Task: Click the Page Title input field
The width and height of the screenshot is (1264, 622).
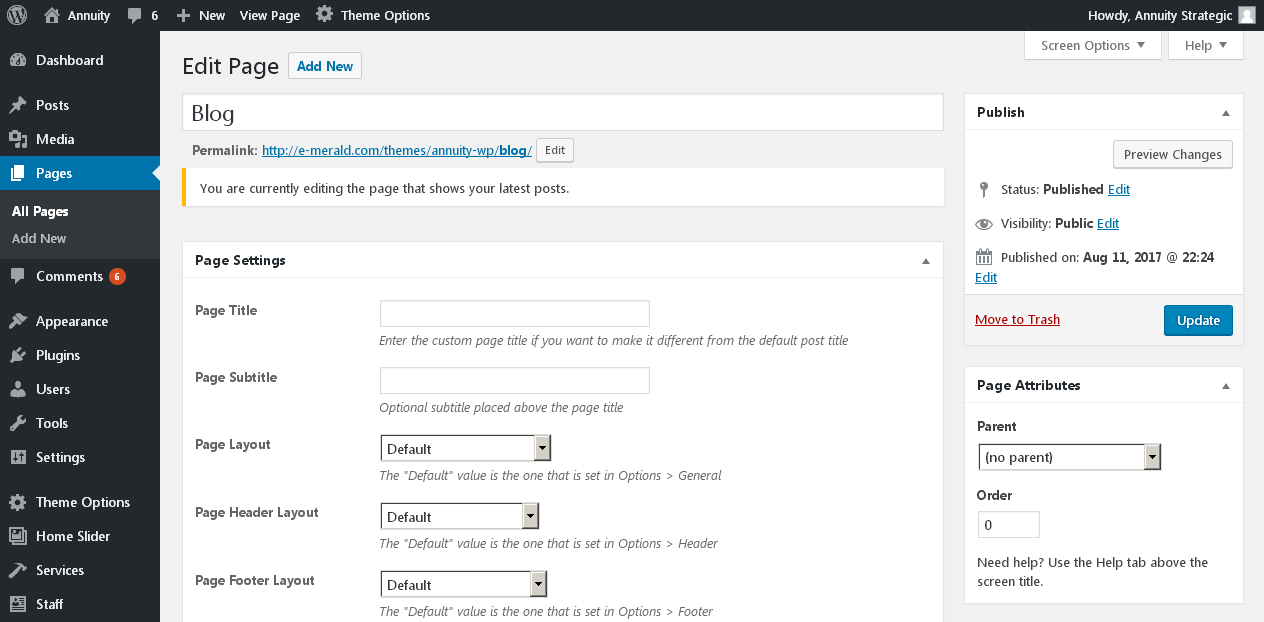Action: 515,313
